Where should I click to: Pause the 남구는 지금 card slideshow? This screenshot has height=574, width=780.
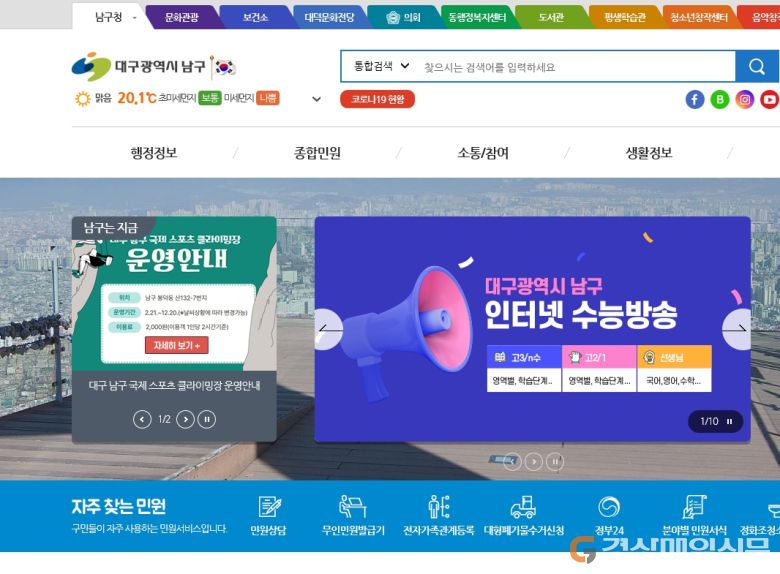207,419
